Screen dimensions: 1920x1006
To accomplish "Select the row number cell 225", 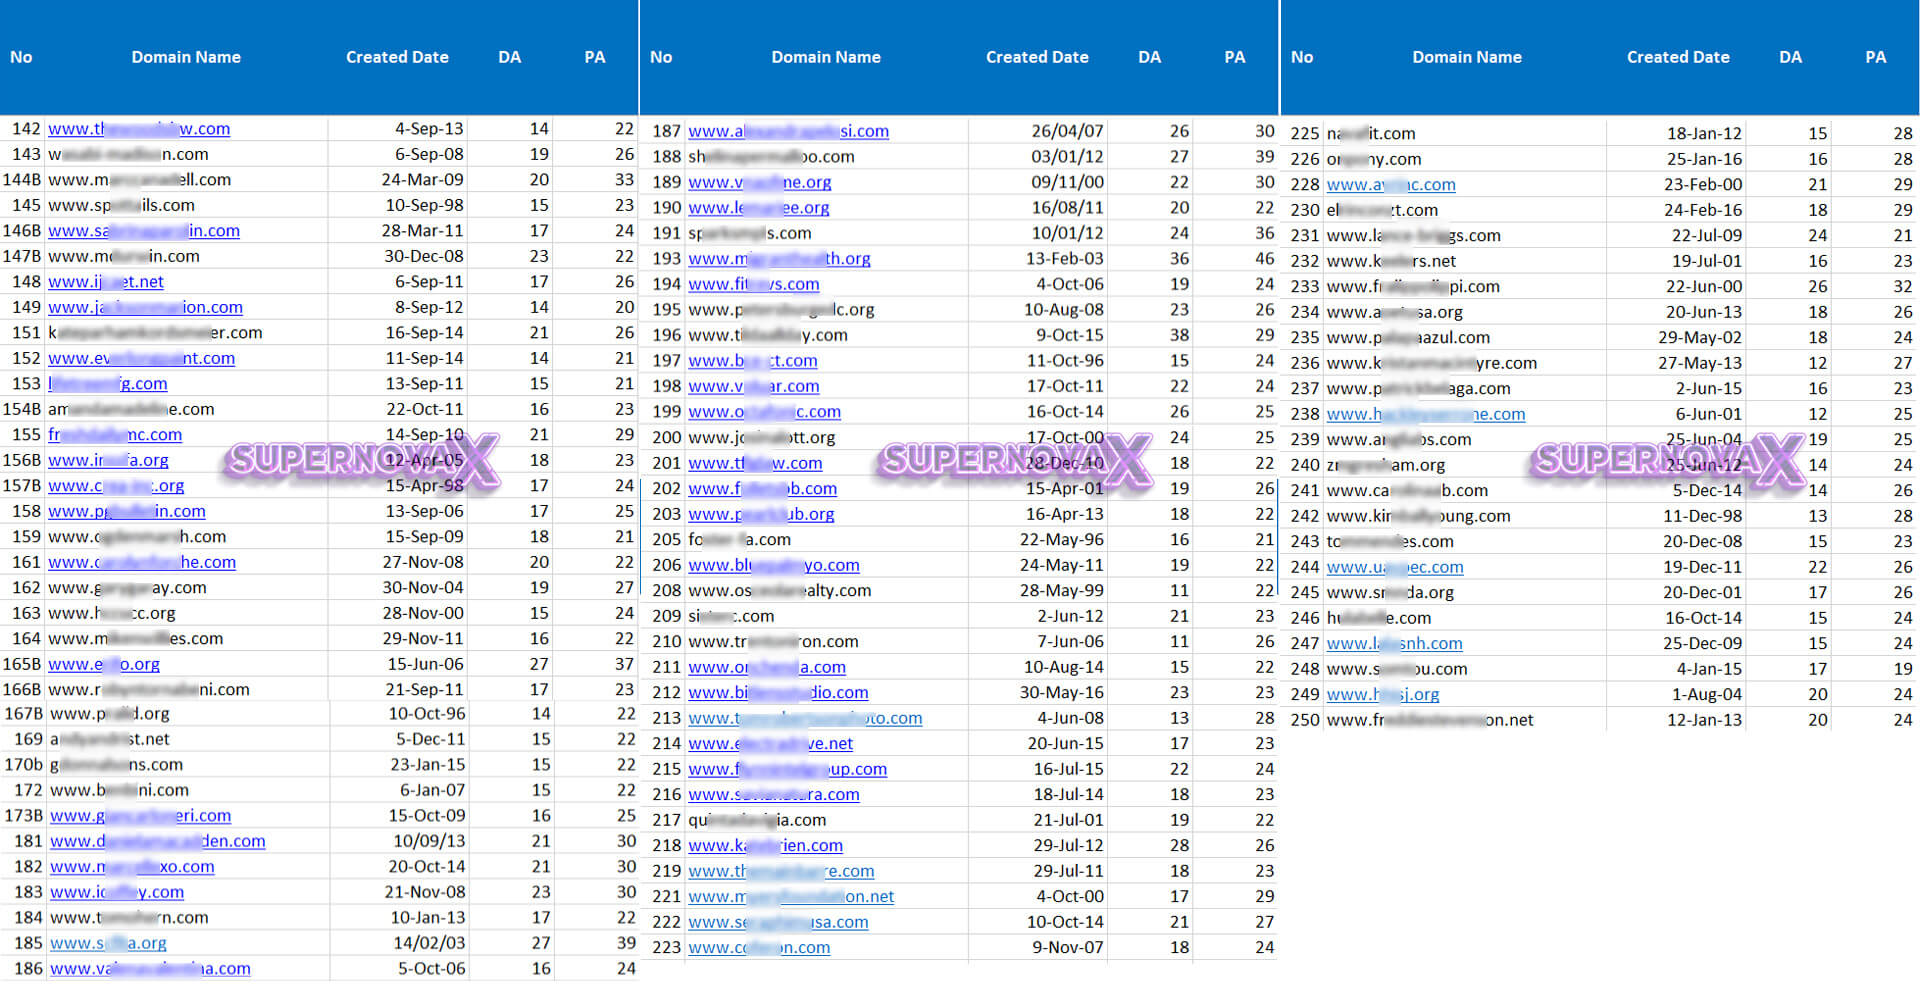I will pos(1305,134).
